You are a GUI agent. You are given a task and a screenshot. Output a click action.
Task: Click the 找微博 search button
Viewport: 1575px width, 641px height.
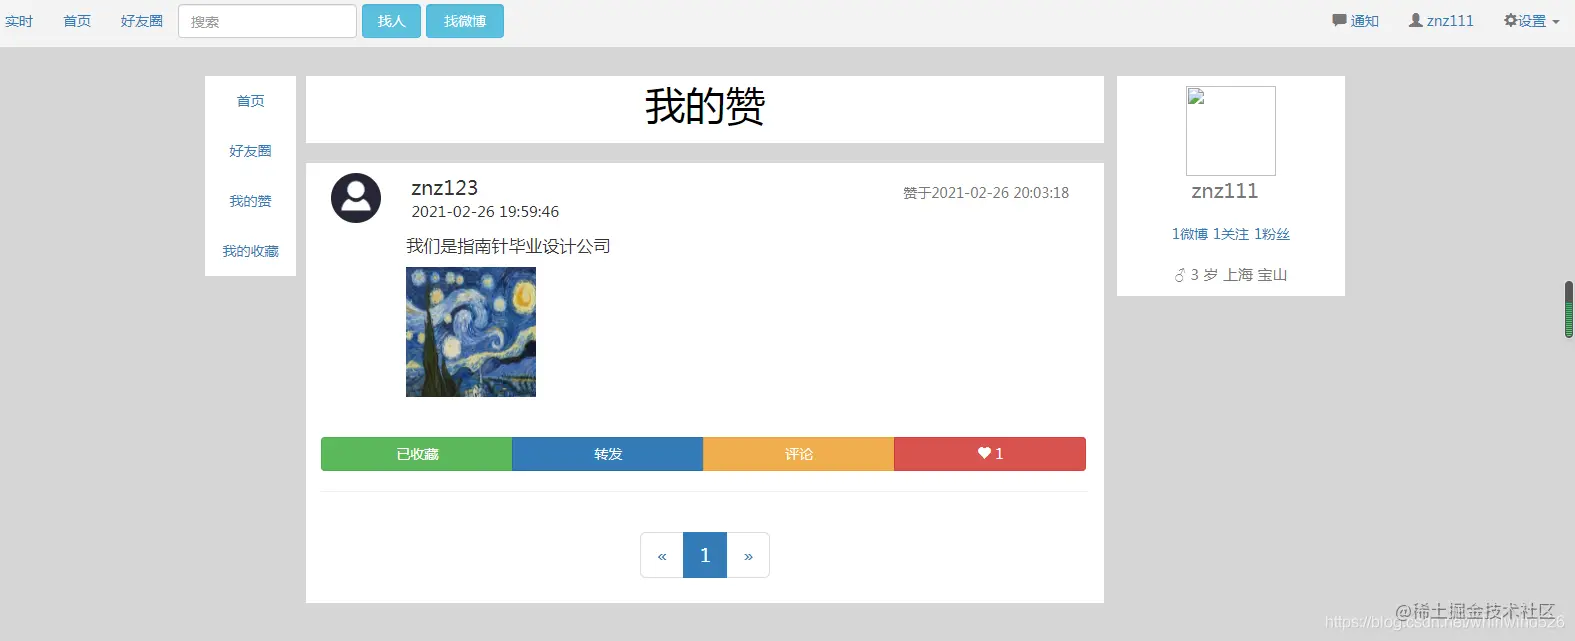pos(465,21)
